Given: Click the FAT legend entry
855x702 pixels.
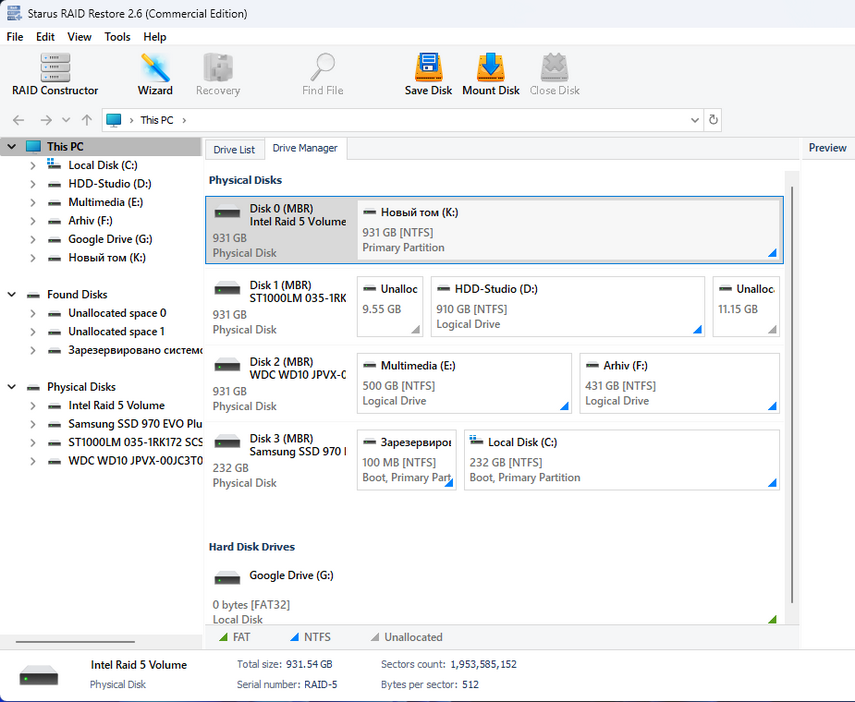Looking at the screenshot, I should pyautogui.click(x=234, y=637).
